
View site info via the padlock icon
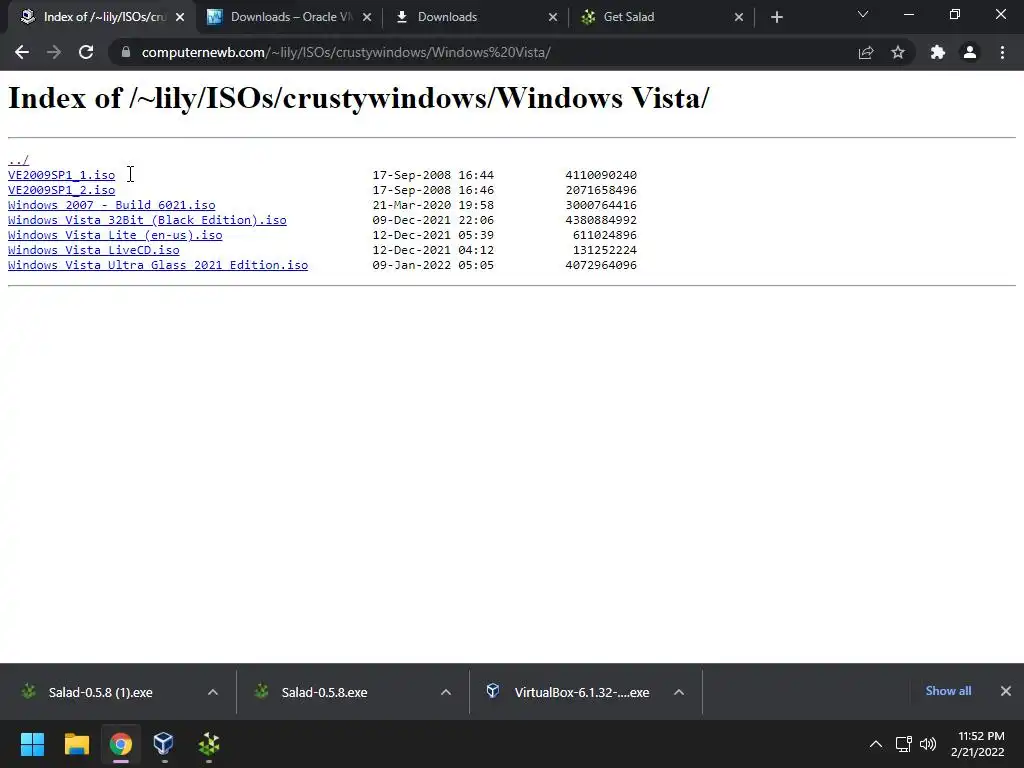point(126,52)
